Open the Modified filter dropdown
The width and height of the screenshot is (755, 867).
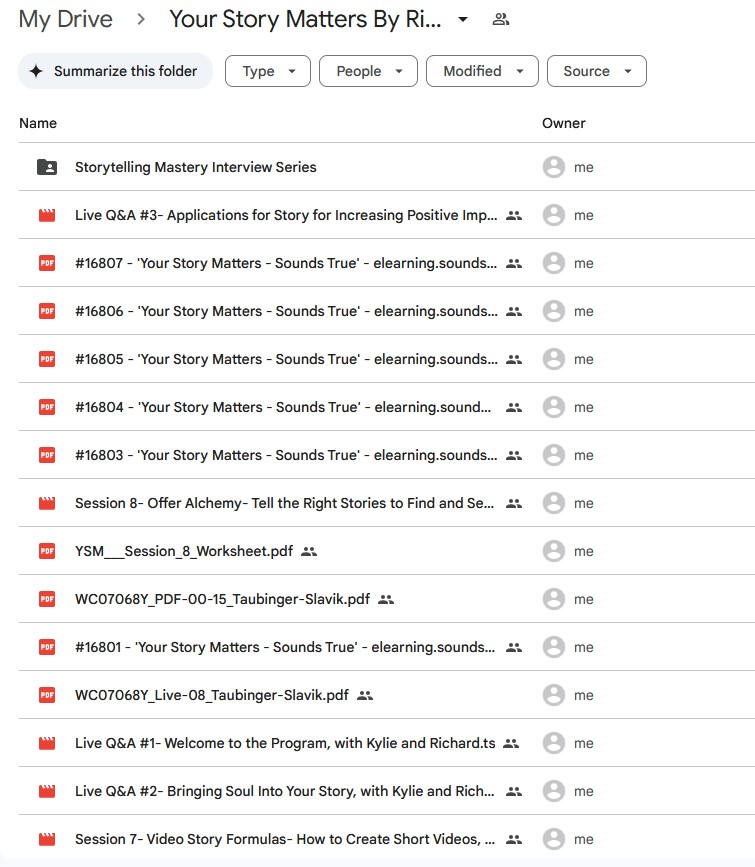pyautogui.click(x=482, y=71)
